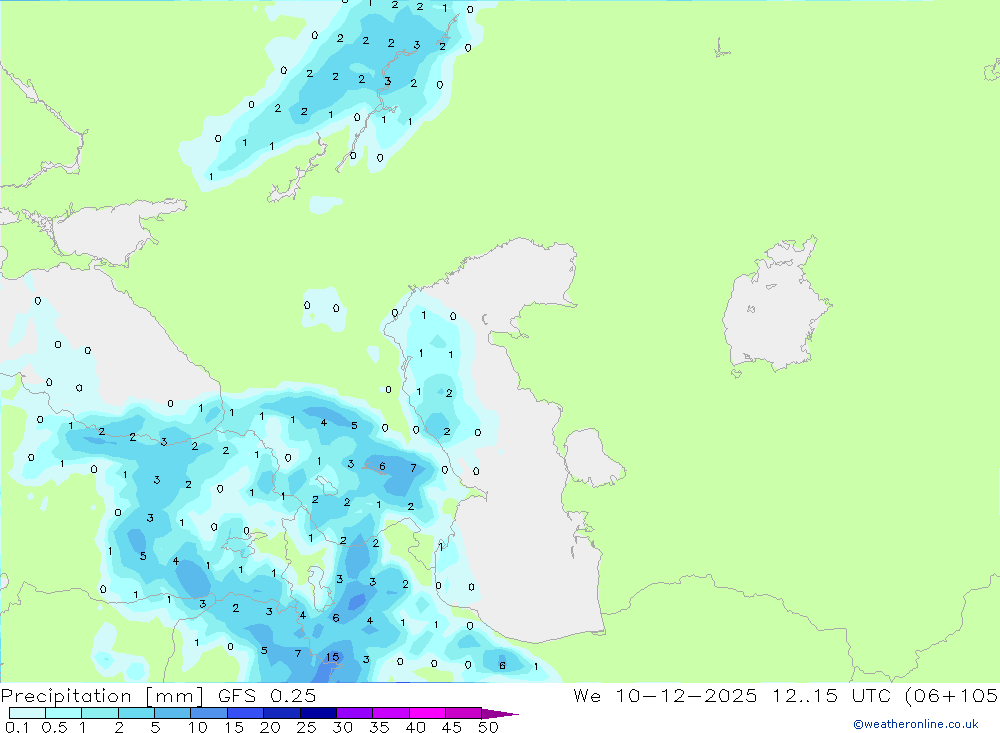
Task: Click the 'We 10-12-2025' date text
Action: click(x=665, y=695)
